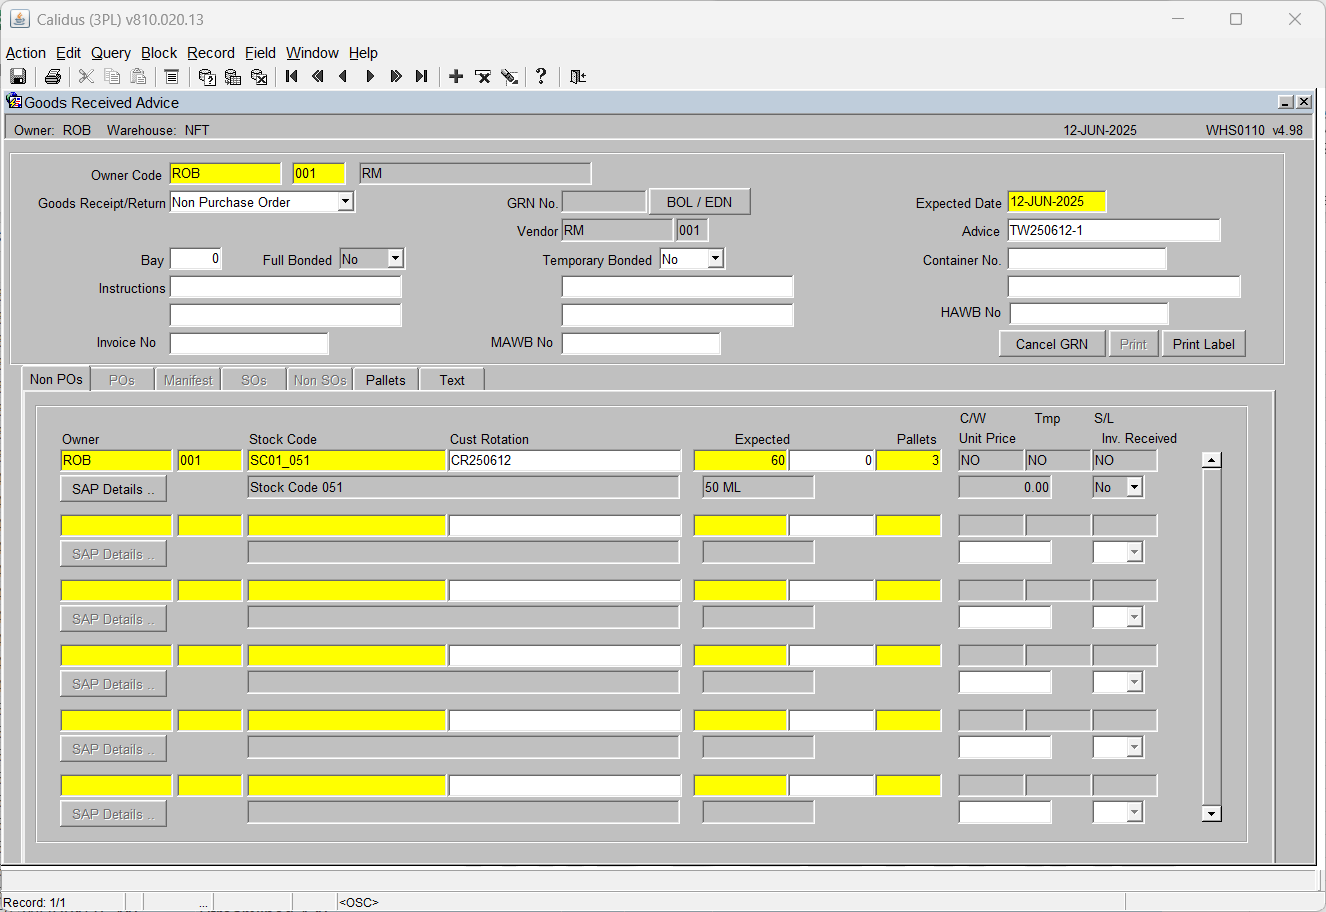1326x912 pixels.
Task: Click the Container No. input field
Action: tap(1087, 259)
